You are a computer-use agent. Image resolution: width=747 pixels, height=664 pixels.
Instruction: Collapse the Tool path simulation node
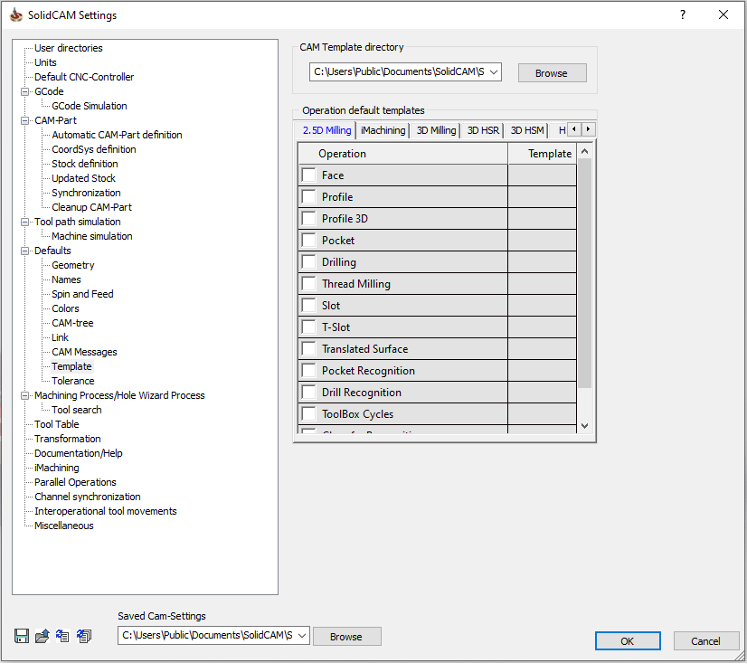pyautogui.click(x=25, y=222)
